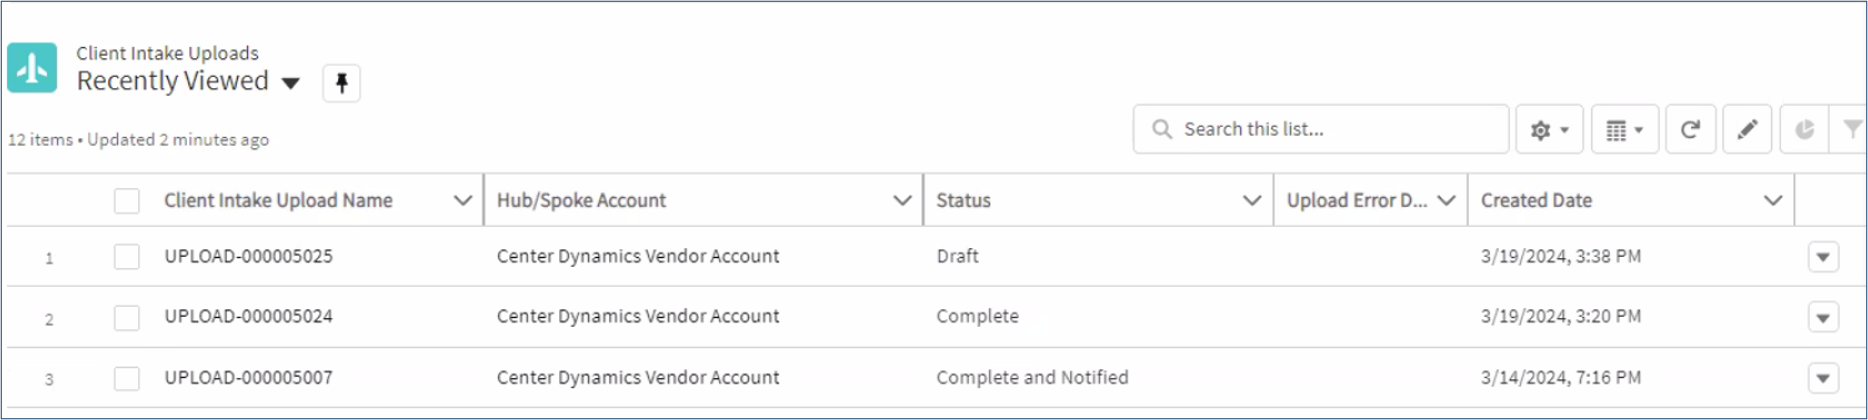Sort by Hub/Spoke Account column header

click(x=581, y=201)
